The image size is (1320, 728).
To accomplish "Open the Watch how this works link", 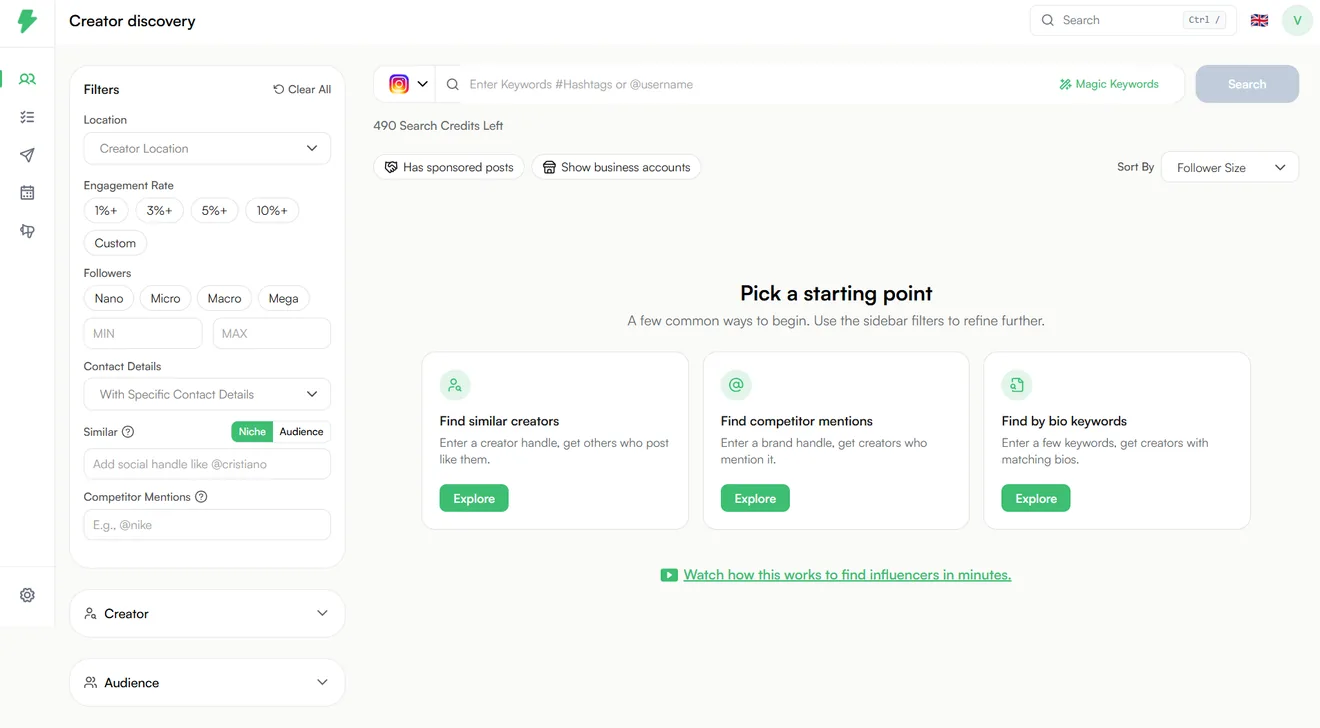I will pyautogui.click(x=847, y=575).
